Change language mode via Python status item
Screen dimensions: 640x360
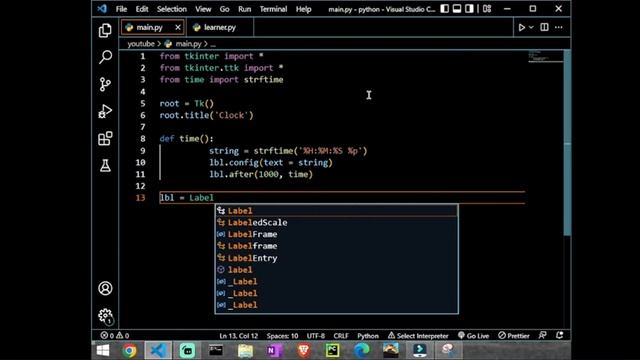(x=368, y=336)
